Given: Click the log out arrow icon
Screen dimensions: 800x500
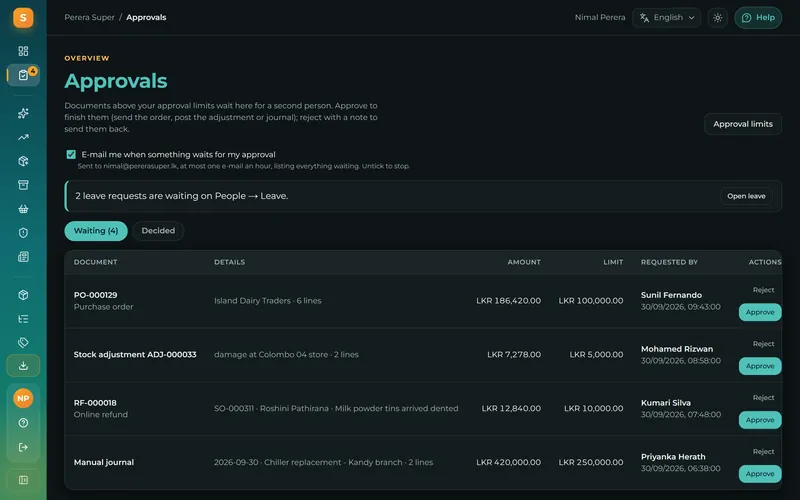Looking at the screenshot, I should tap(23, 447).
